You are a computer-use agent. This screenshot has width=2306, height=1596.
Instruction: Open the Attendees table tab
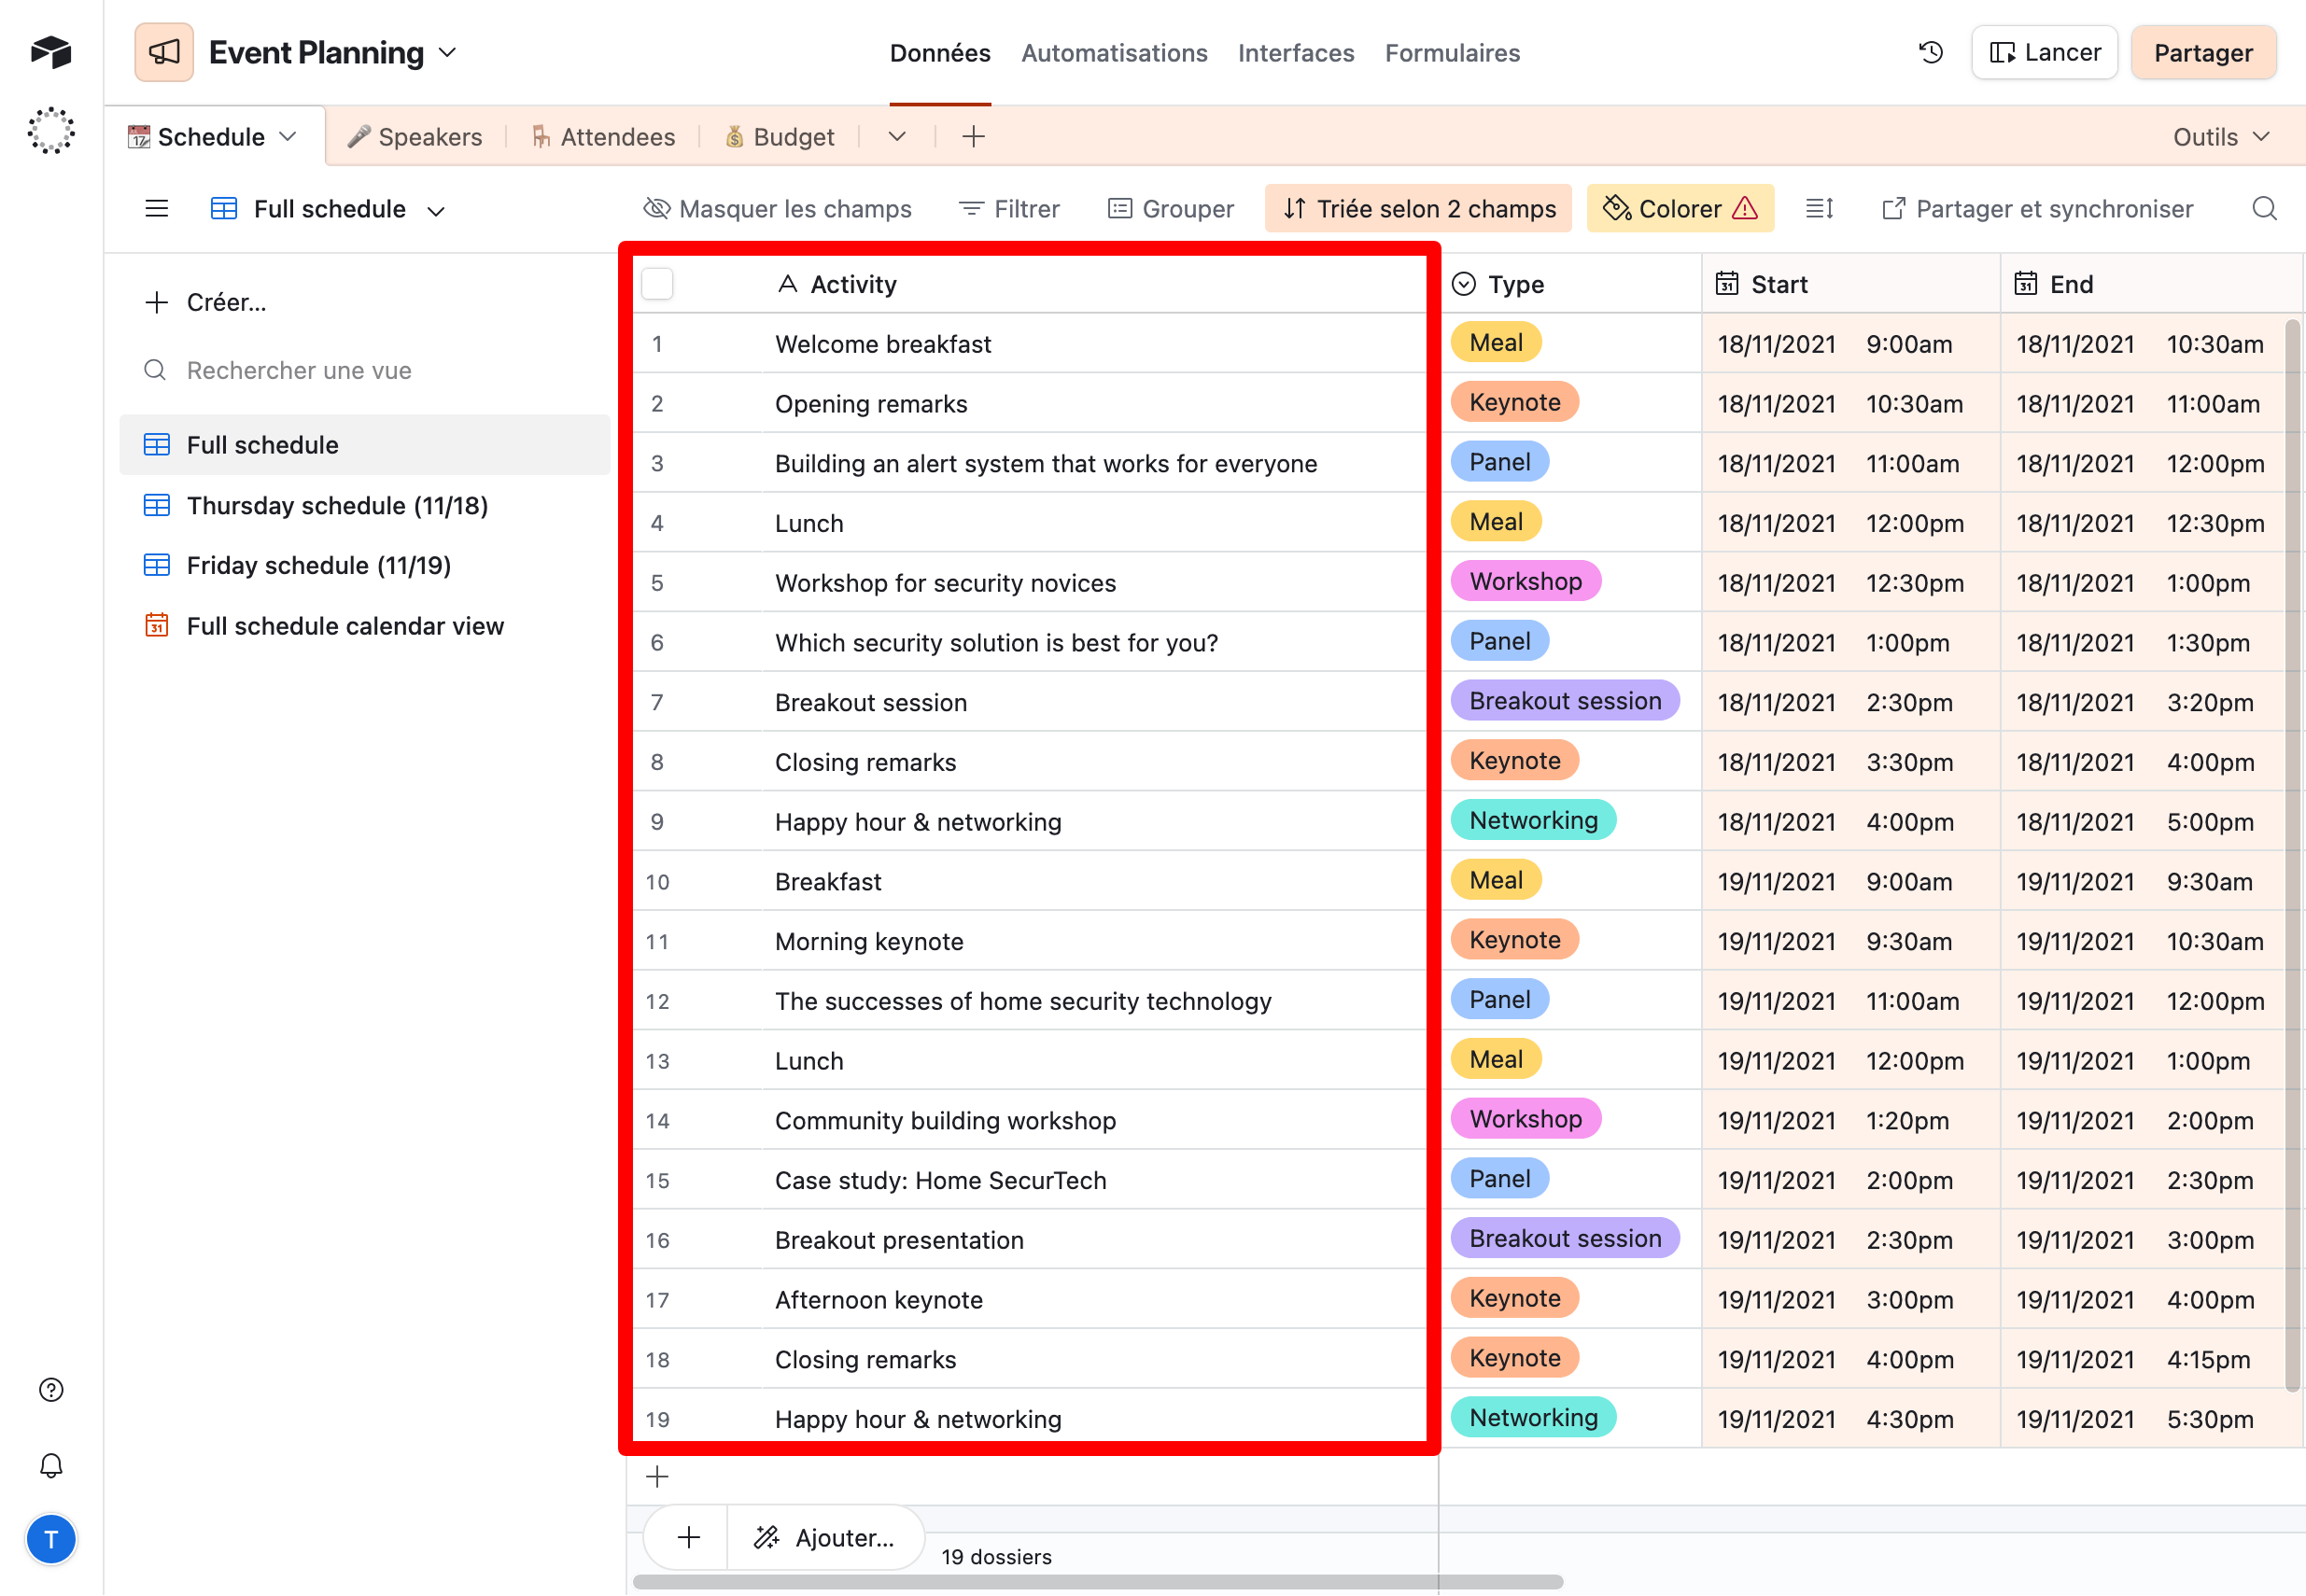pos(603,137)
